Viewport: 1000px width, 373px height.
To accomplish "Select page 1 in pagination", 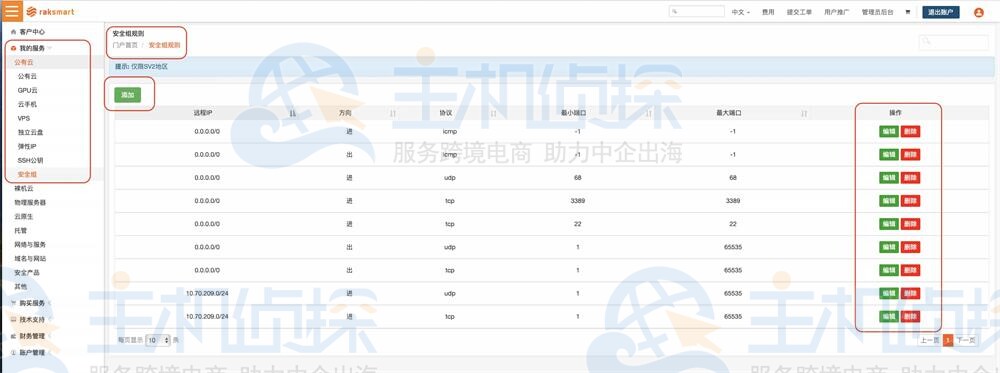I will click(948, 340).
